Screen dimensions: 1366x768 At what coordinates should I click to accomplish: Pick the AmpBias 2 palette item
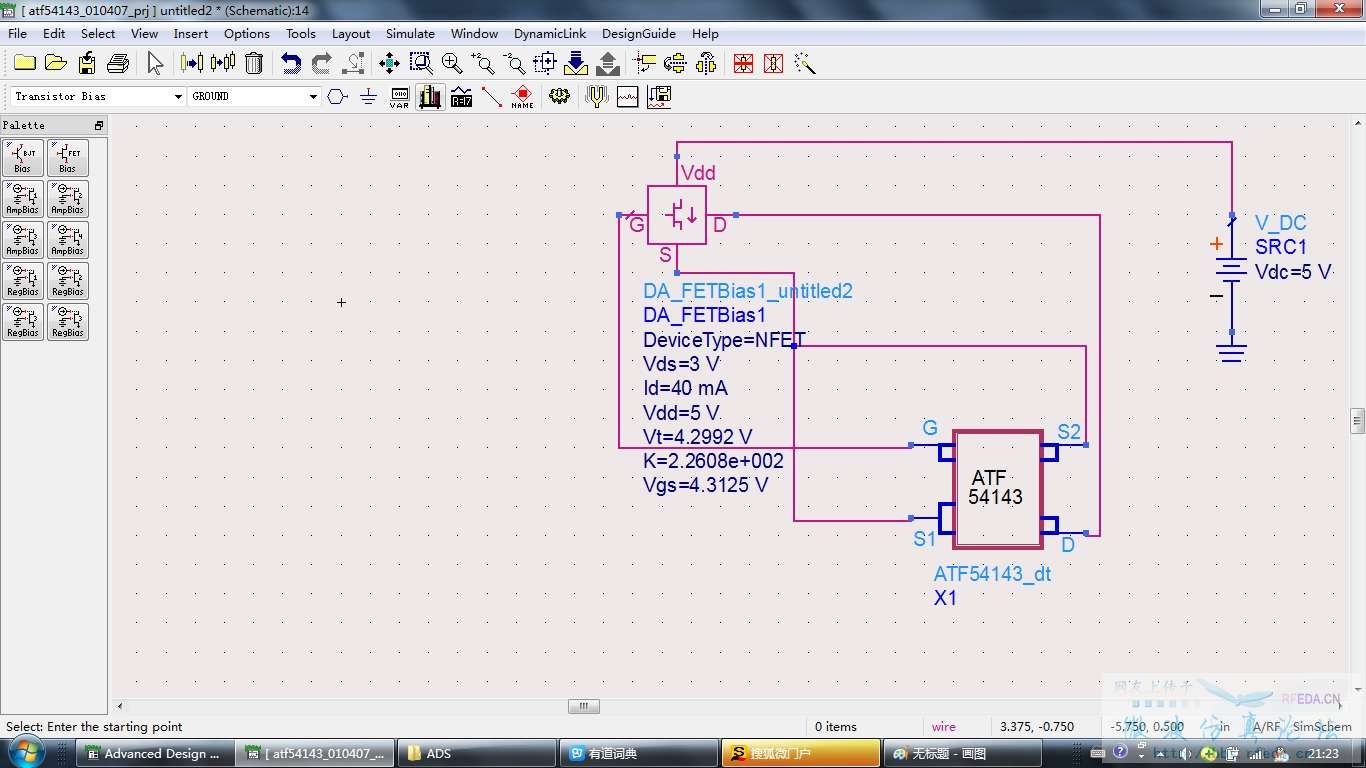[68, 199]
